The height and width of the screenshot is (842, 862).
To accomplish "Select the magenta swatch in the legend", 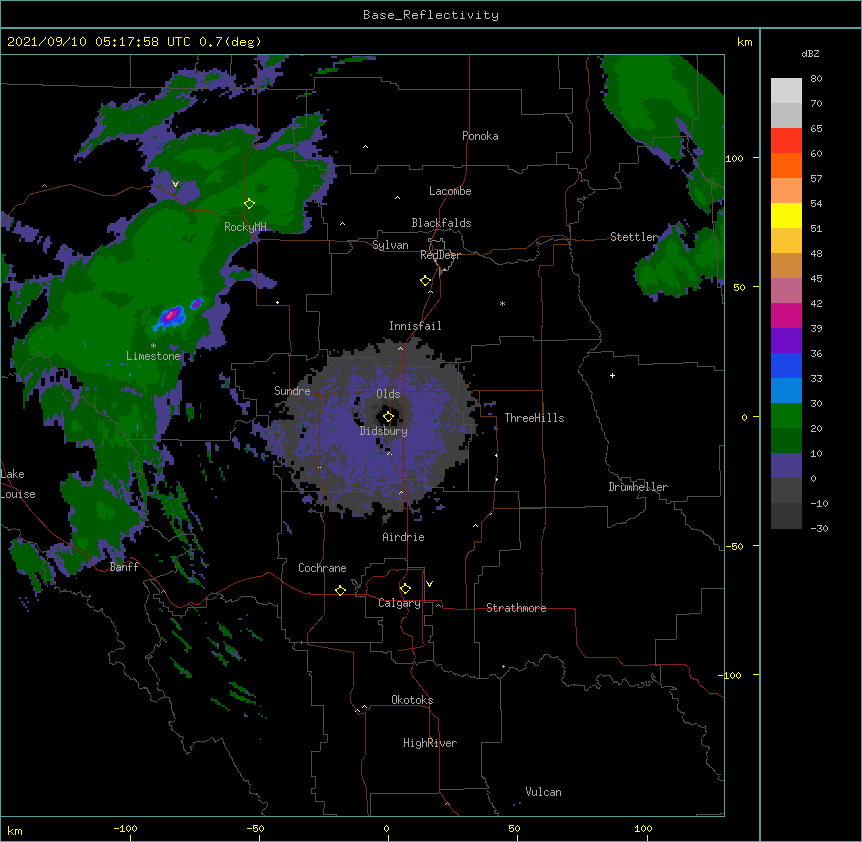I will [786, 315].
